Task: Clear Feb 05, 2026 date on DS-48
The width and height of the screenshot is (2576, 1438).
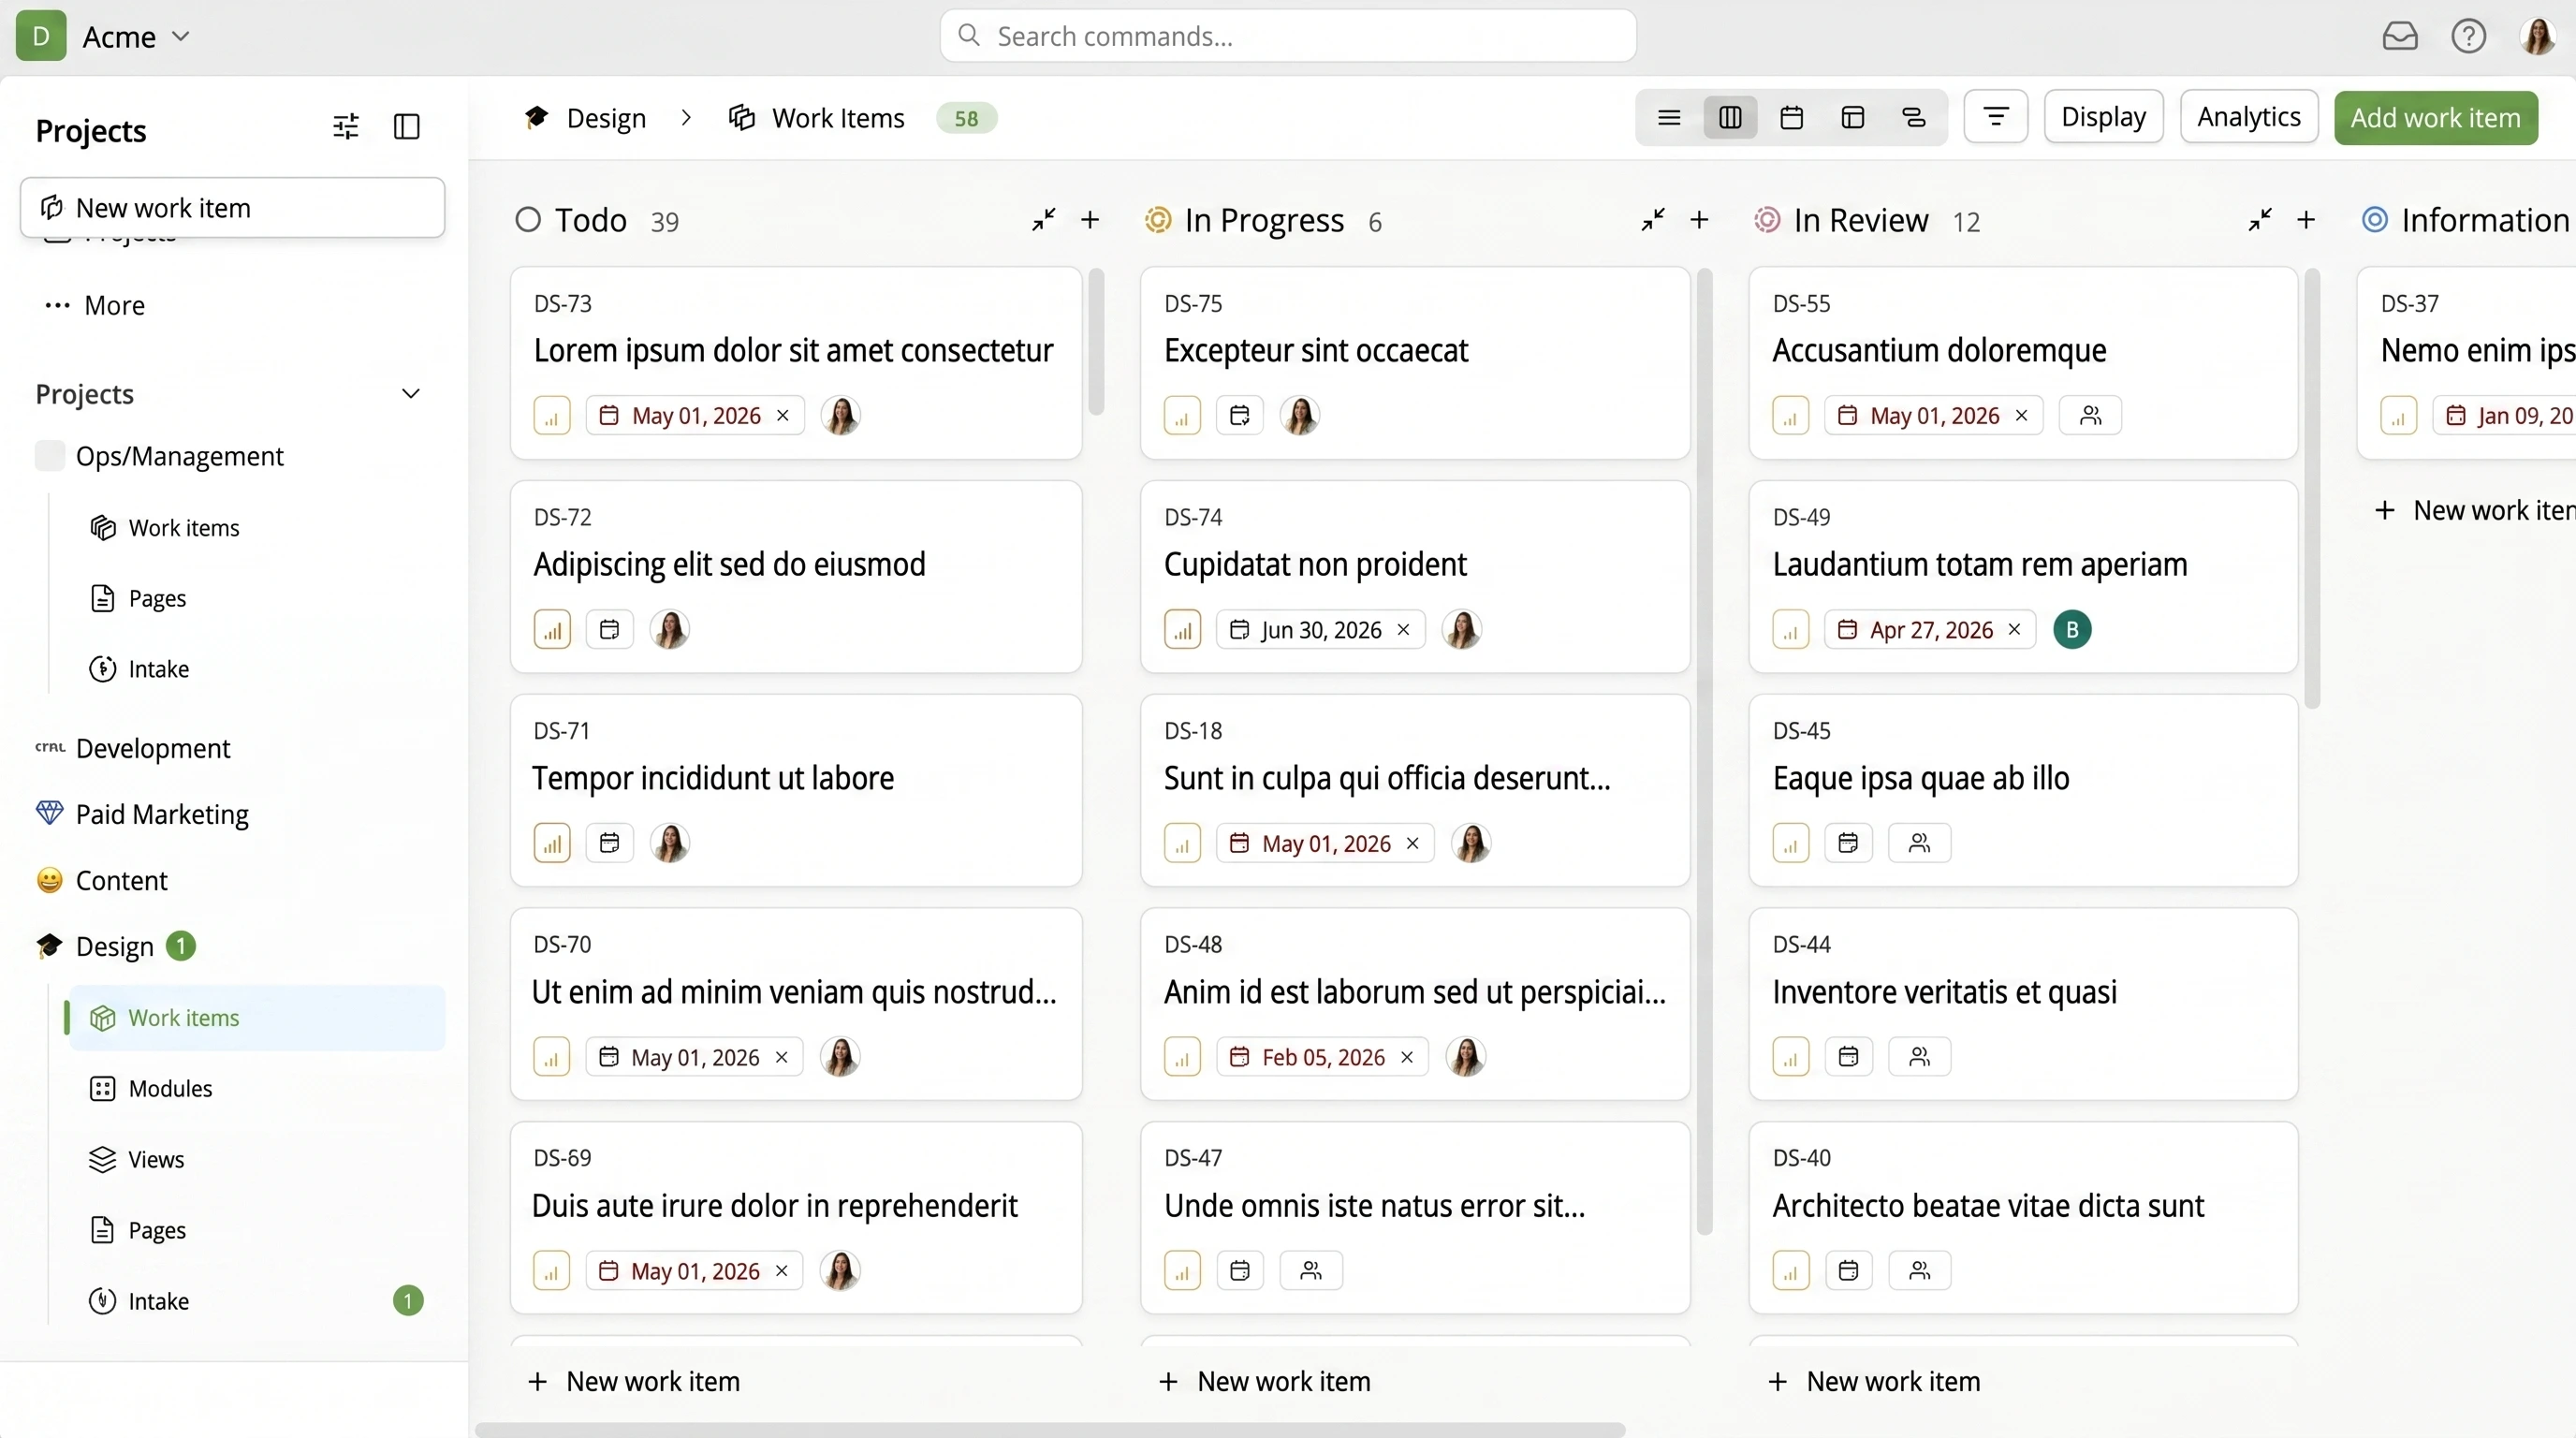Action: (1407, 1057)
